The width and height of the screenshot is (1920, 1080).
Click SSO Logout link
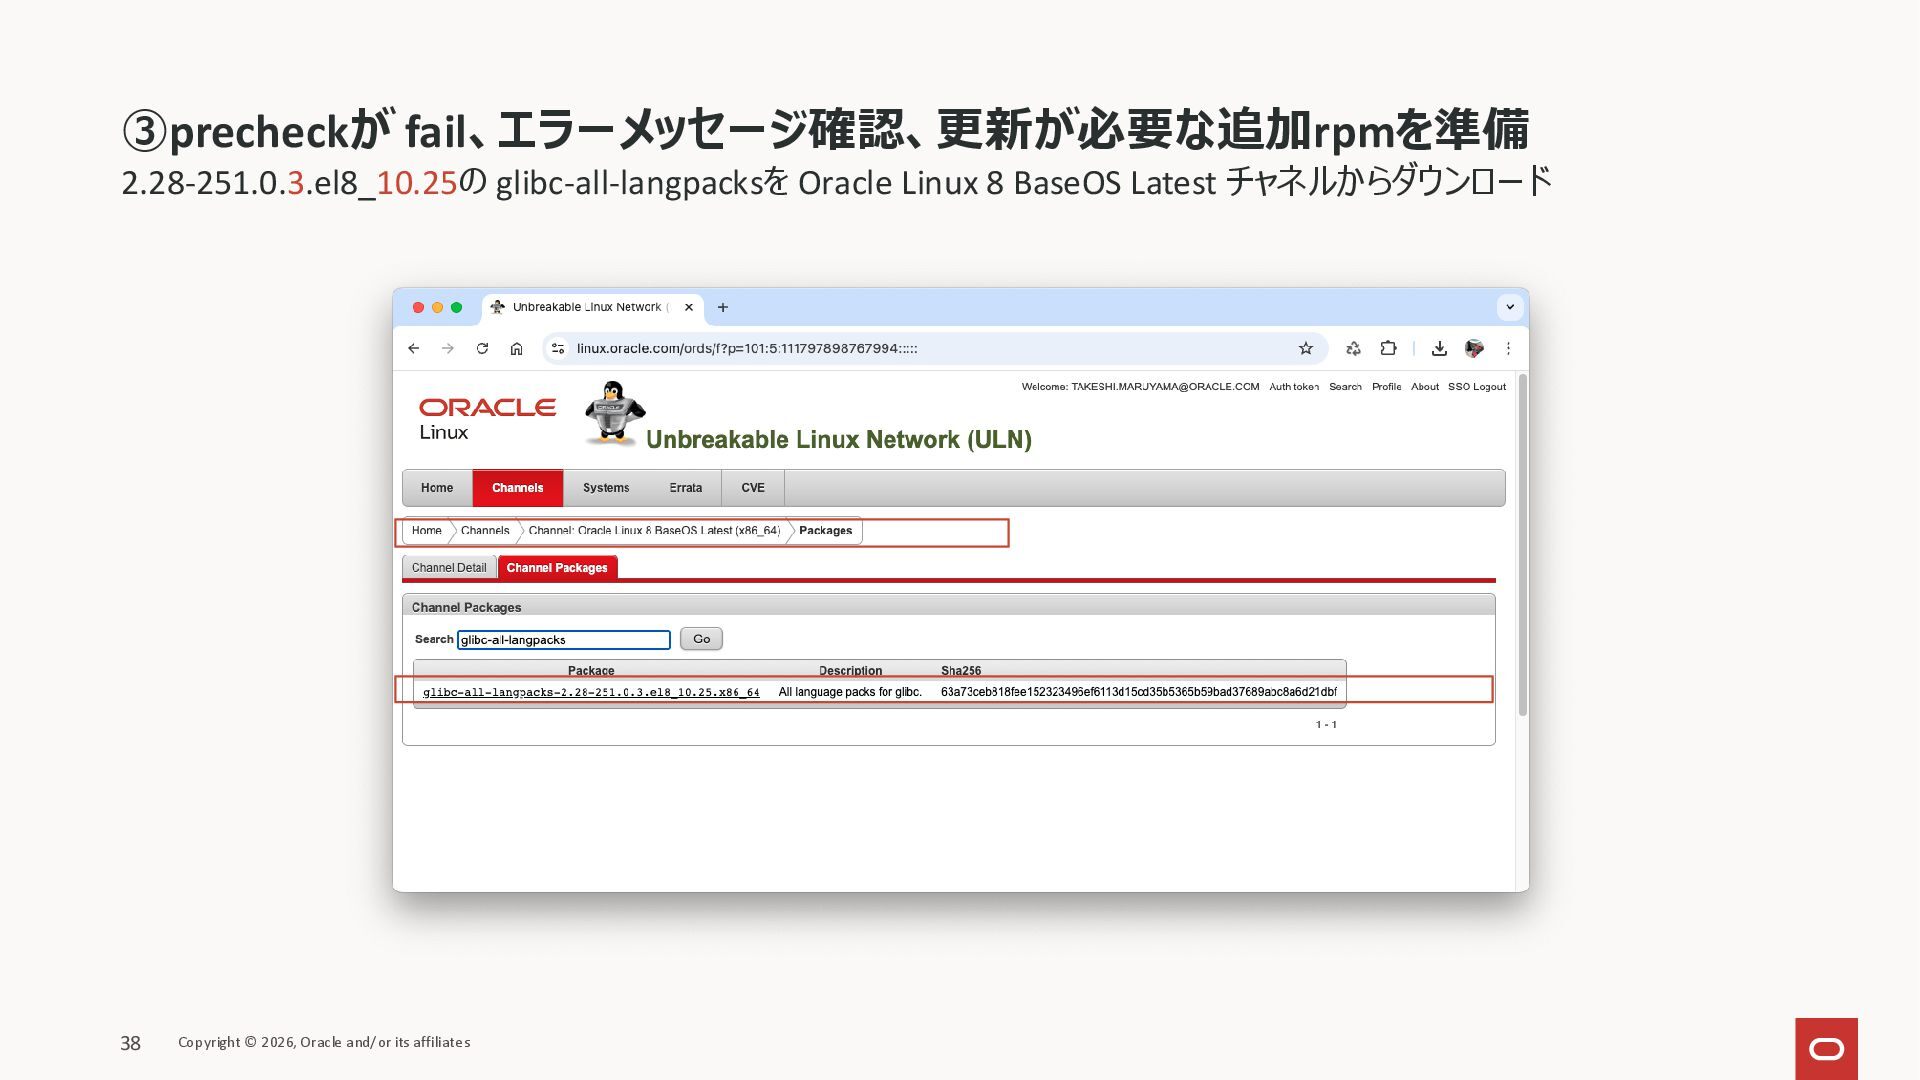1476,387
